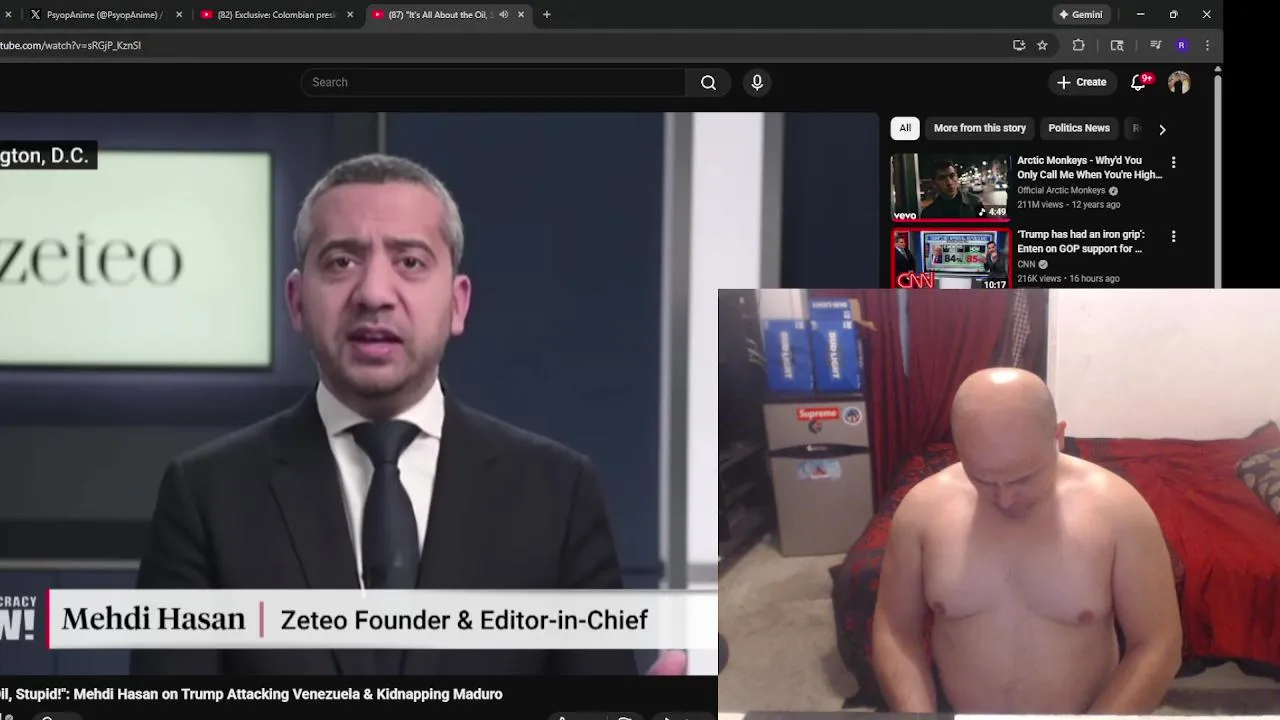Close the It's All About the Oil tab
Image resolution: width=1280 pixels, height=720 pixels.
tap(521, 14)
